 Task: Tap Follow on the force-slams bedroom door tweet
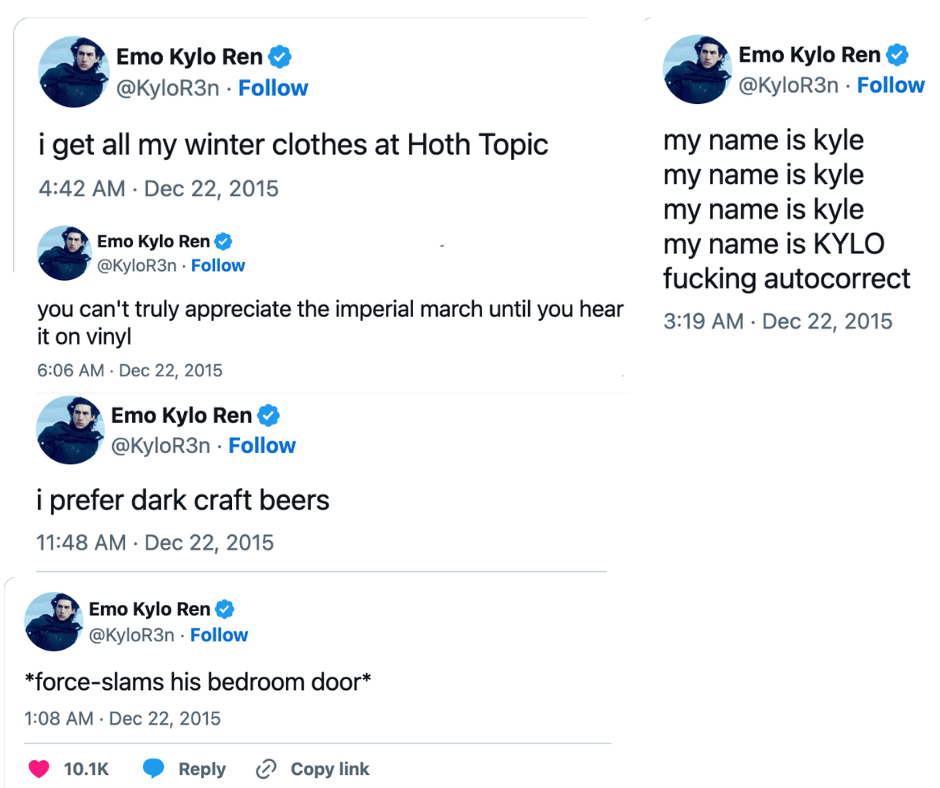[x=219, y=635]
